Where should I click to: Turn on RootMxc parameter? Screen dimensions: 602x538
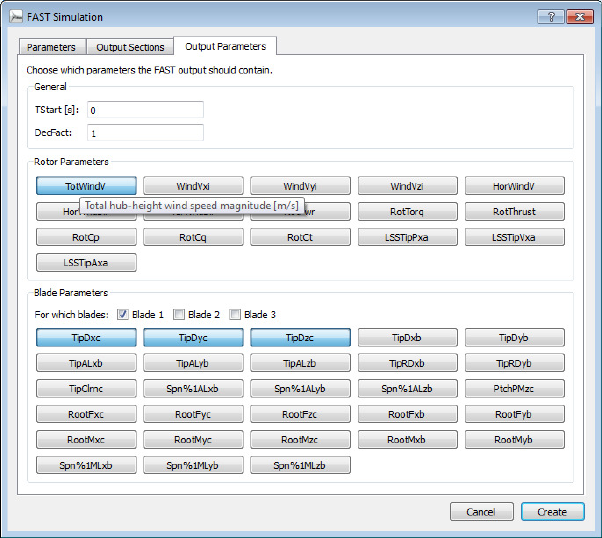click(x=86, y=440)
